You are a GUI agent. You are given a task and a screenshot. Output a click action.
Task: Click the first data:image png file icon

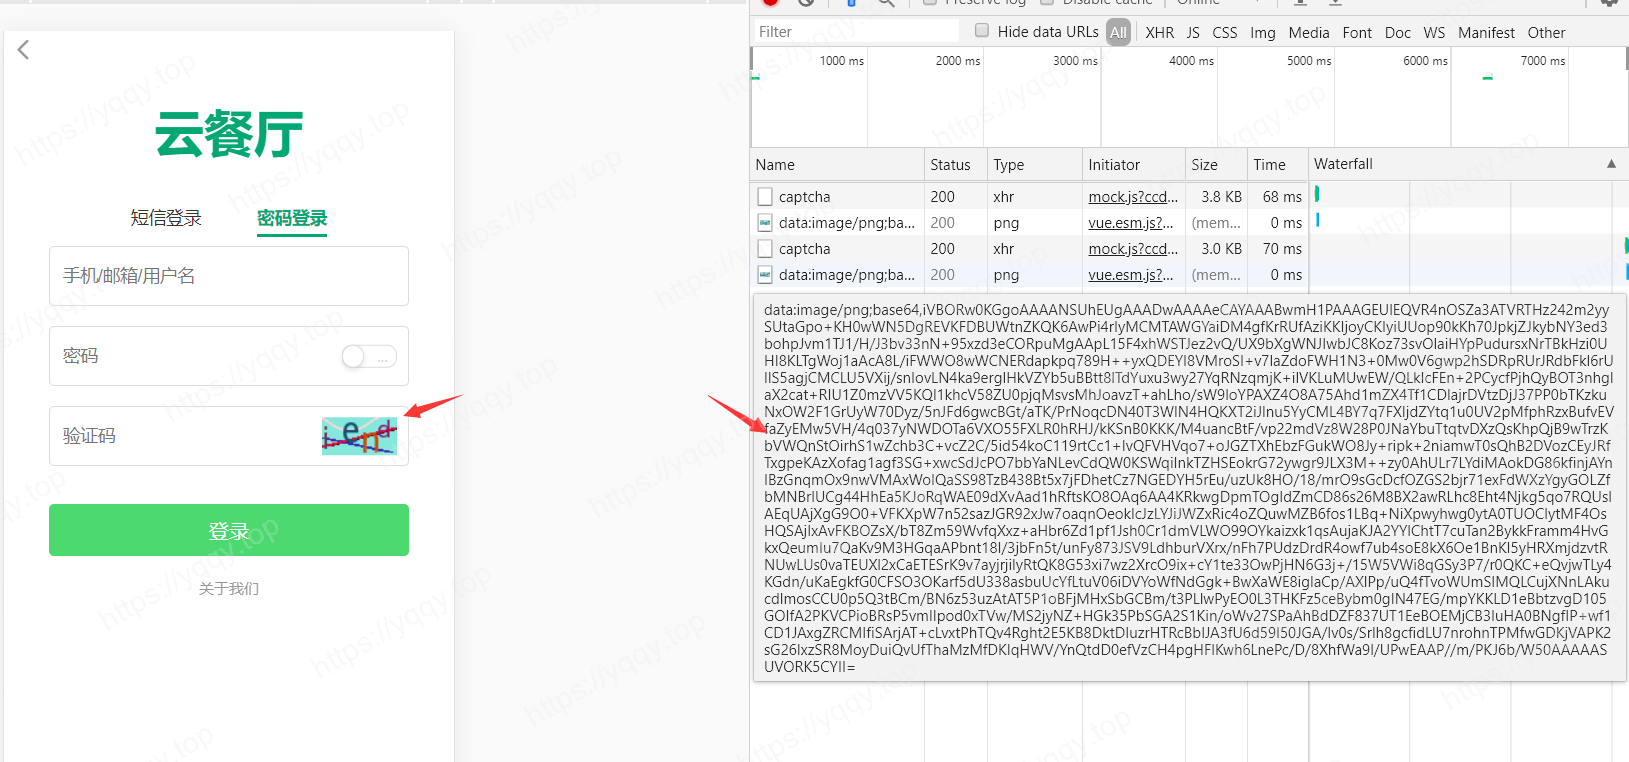[x=765, y=223]
